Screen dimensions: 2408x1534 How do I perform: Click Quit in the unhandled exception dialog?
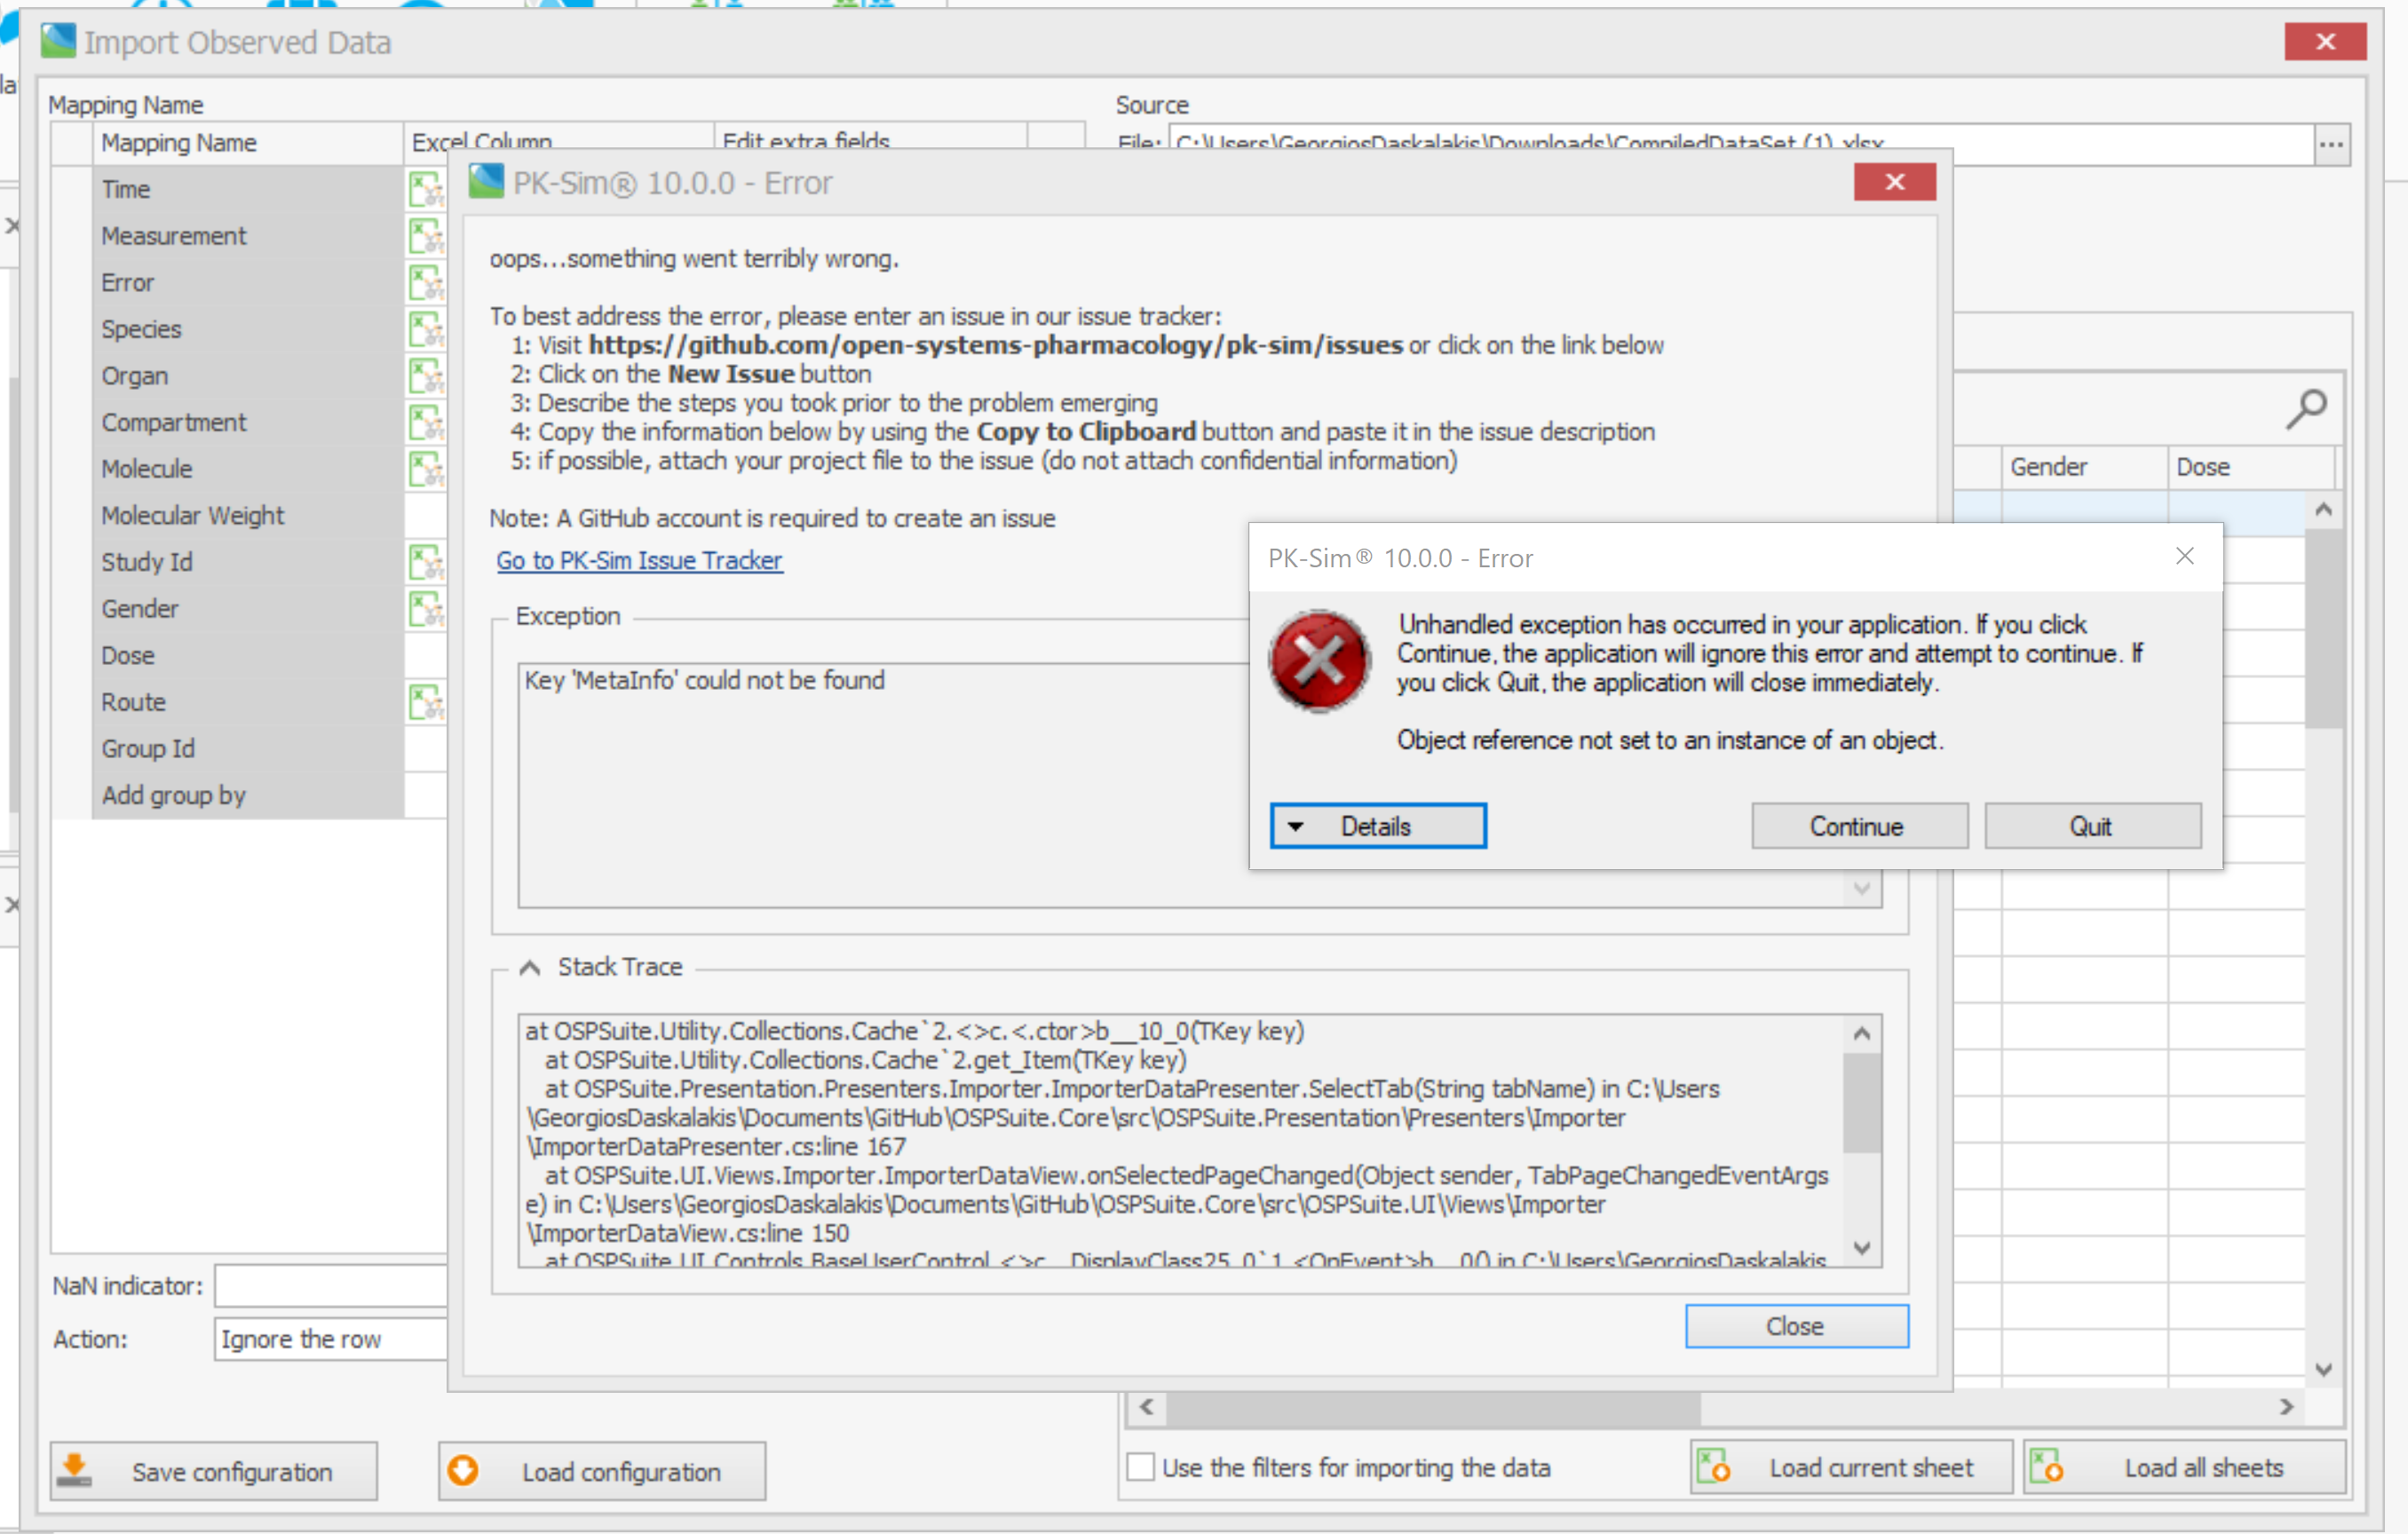[x=2092, y=825]
